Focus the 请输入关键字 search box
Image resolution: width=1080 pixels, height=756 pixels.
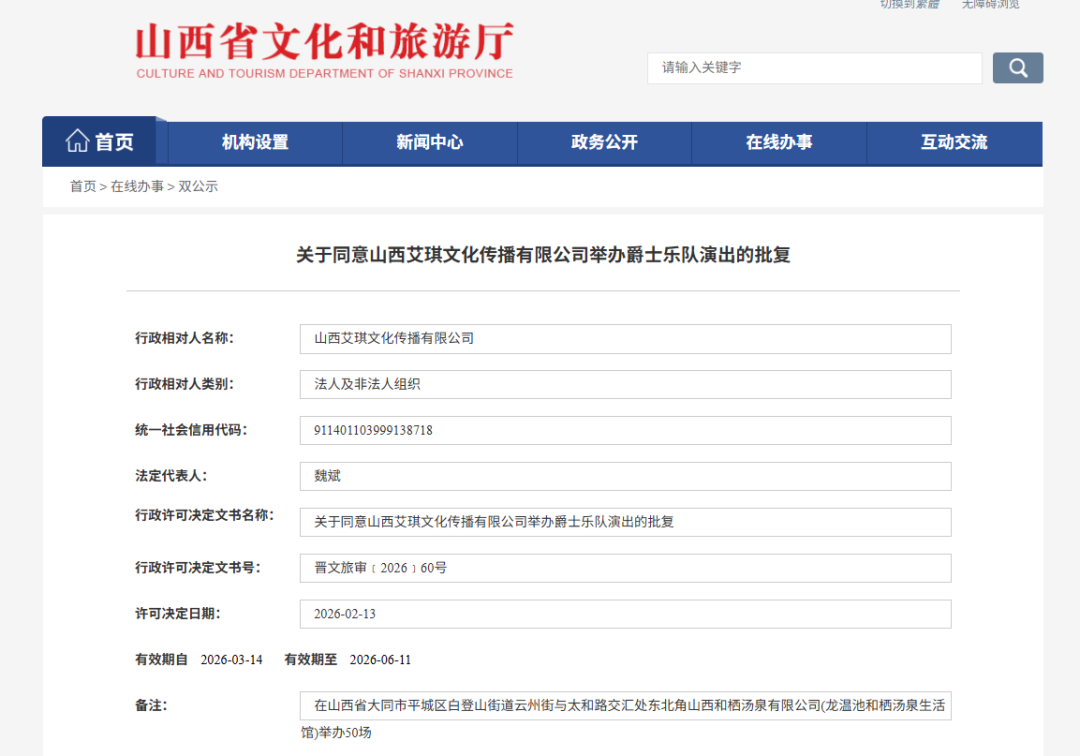(814, 68)
